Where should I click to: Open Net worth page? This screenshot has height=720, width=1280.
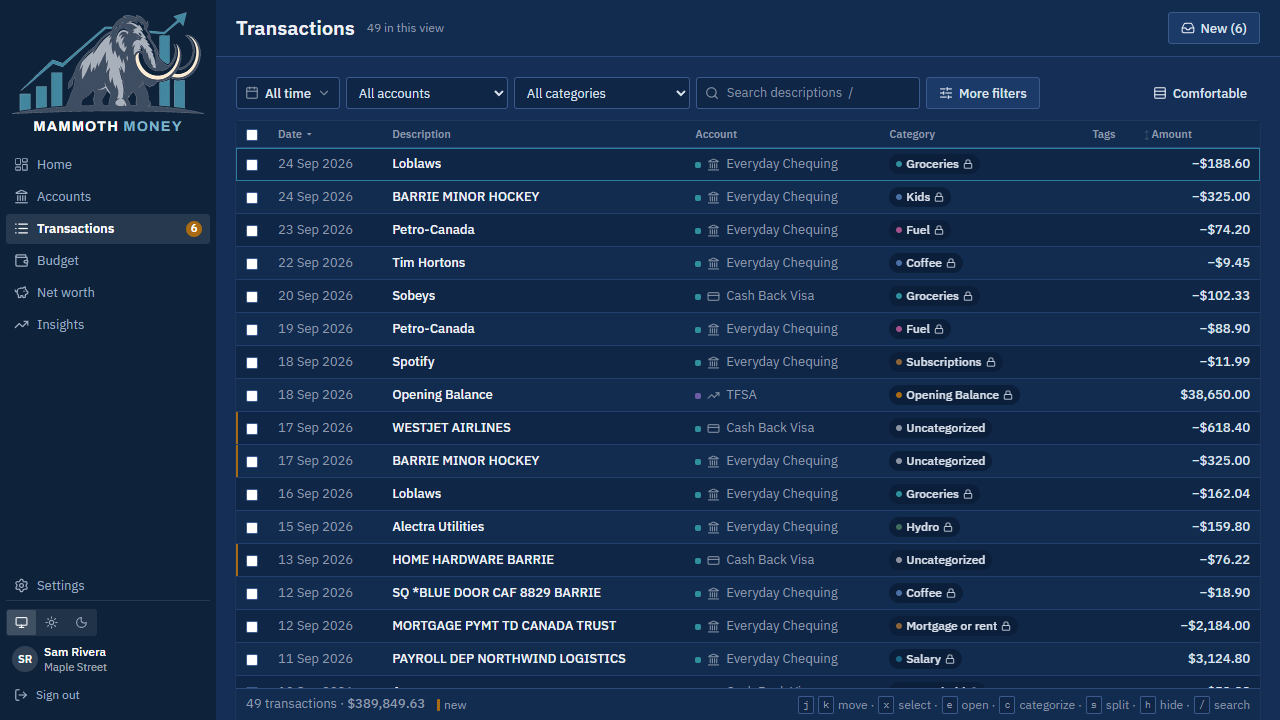(108, 293)
